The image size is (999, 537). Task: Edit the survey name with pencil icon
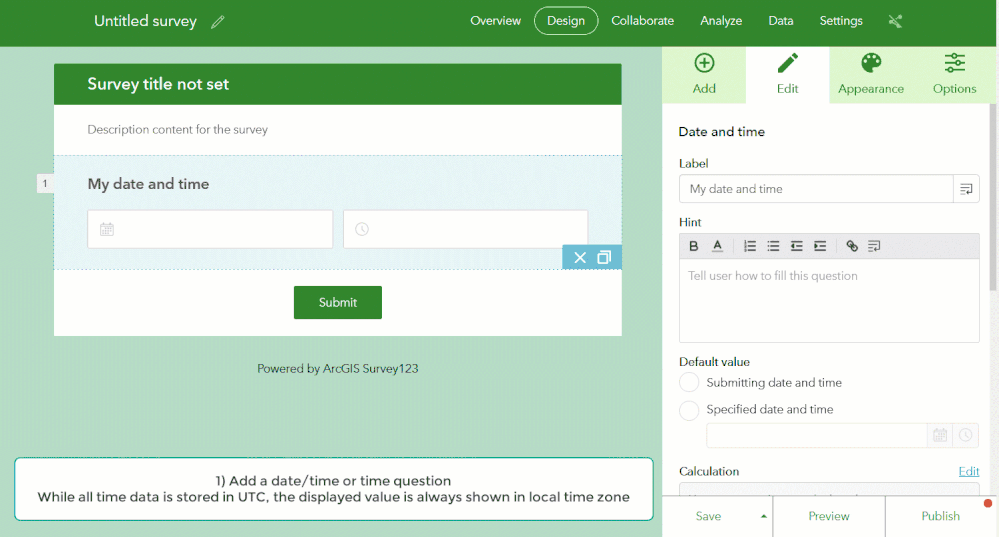218,22
